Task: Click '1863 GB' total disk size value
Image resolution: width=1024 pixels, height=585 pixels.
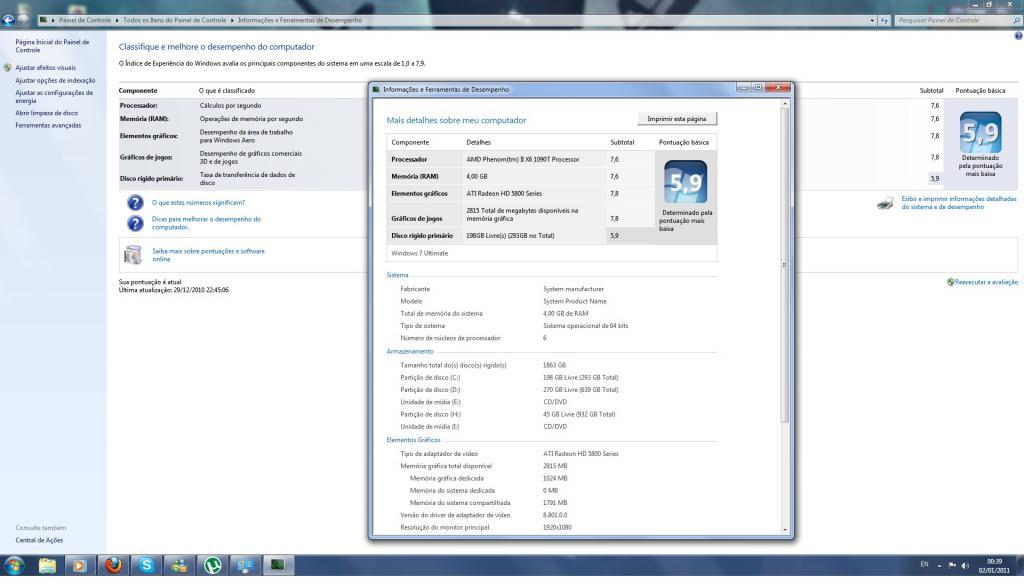Action: tap(554, 365)
